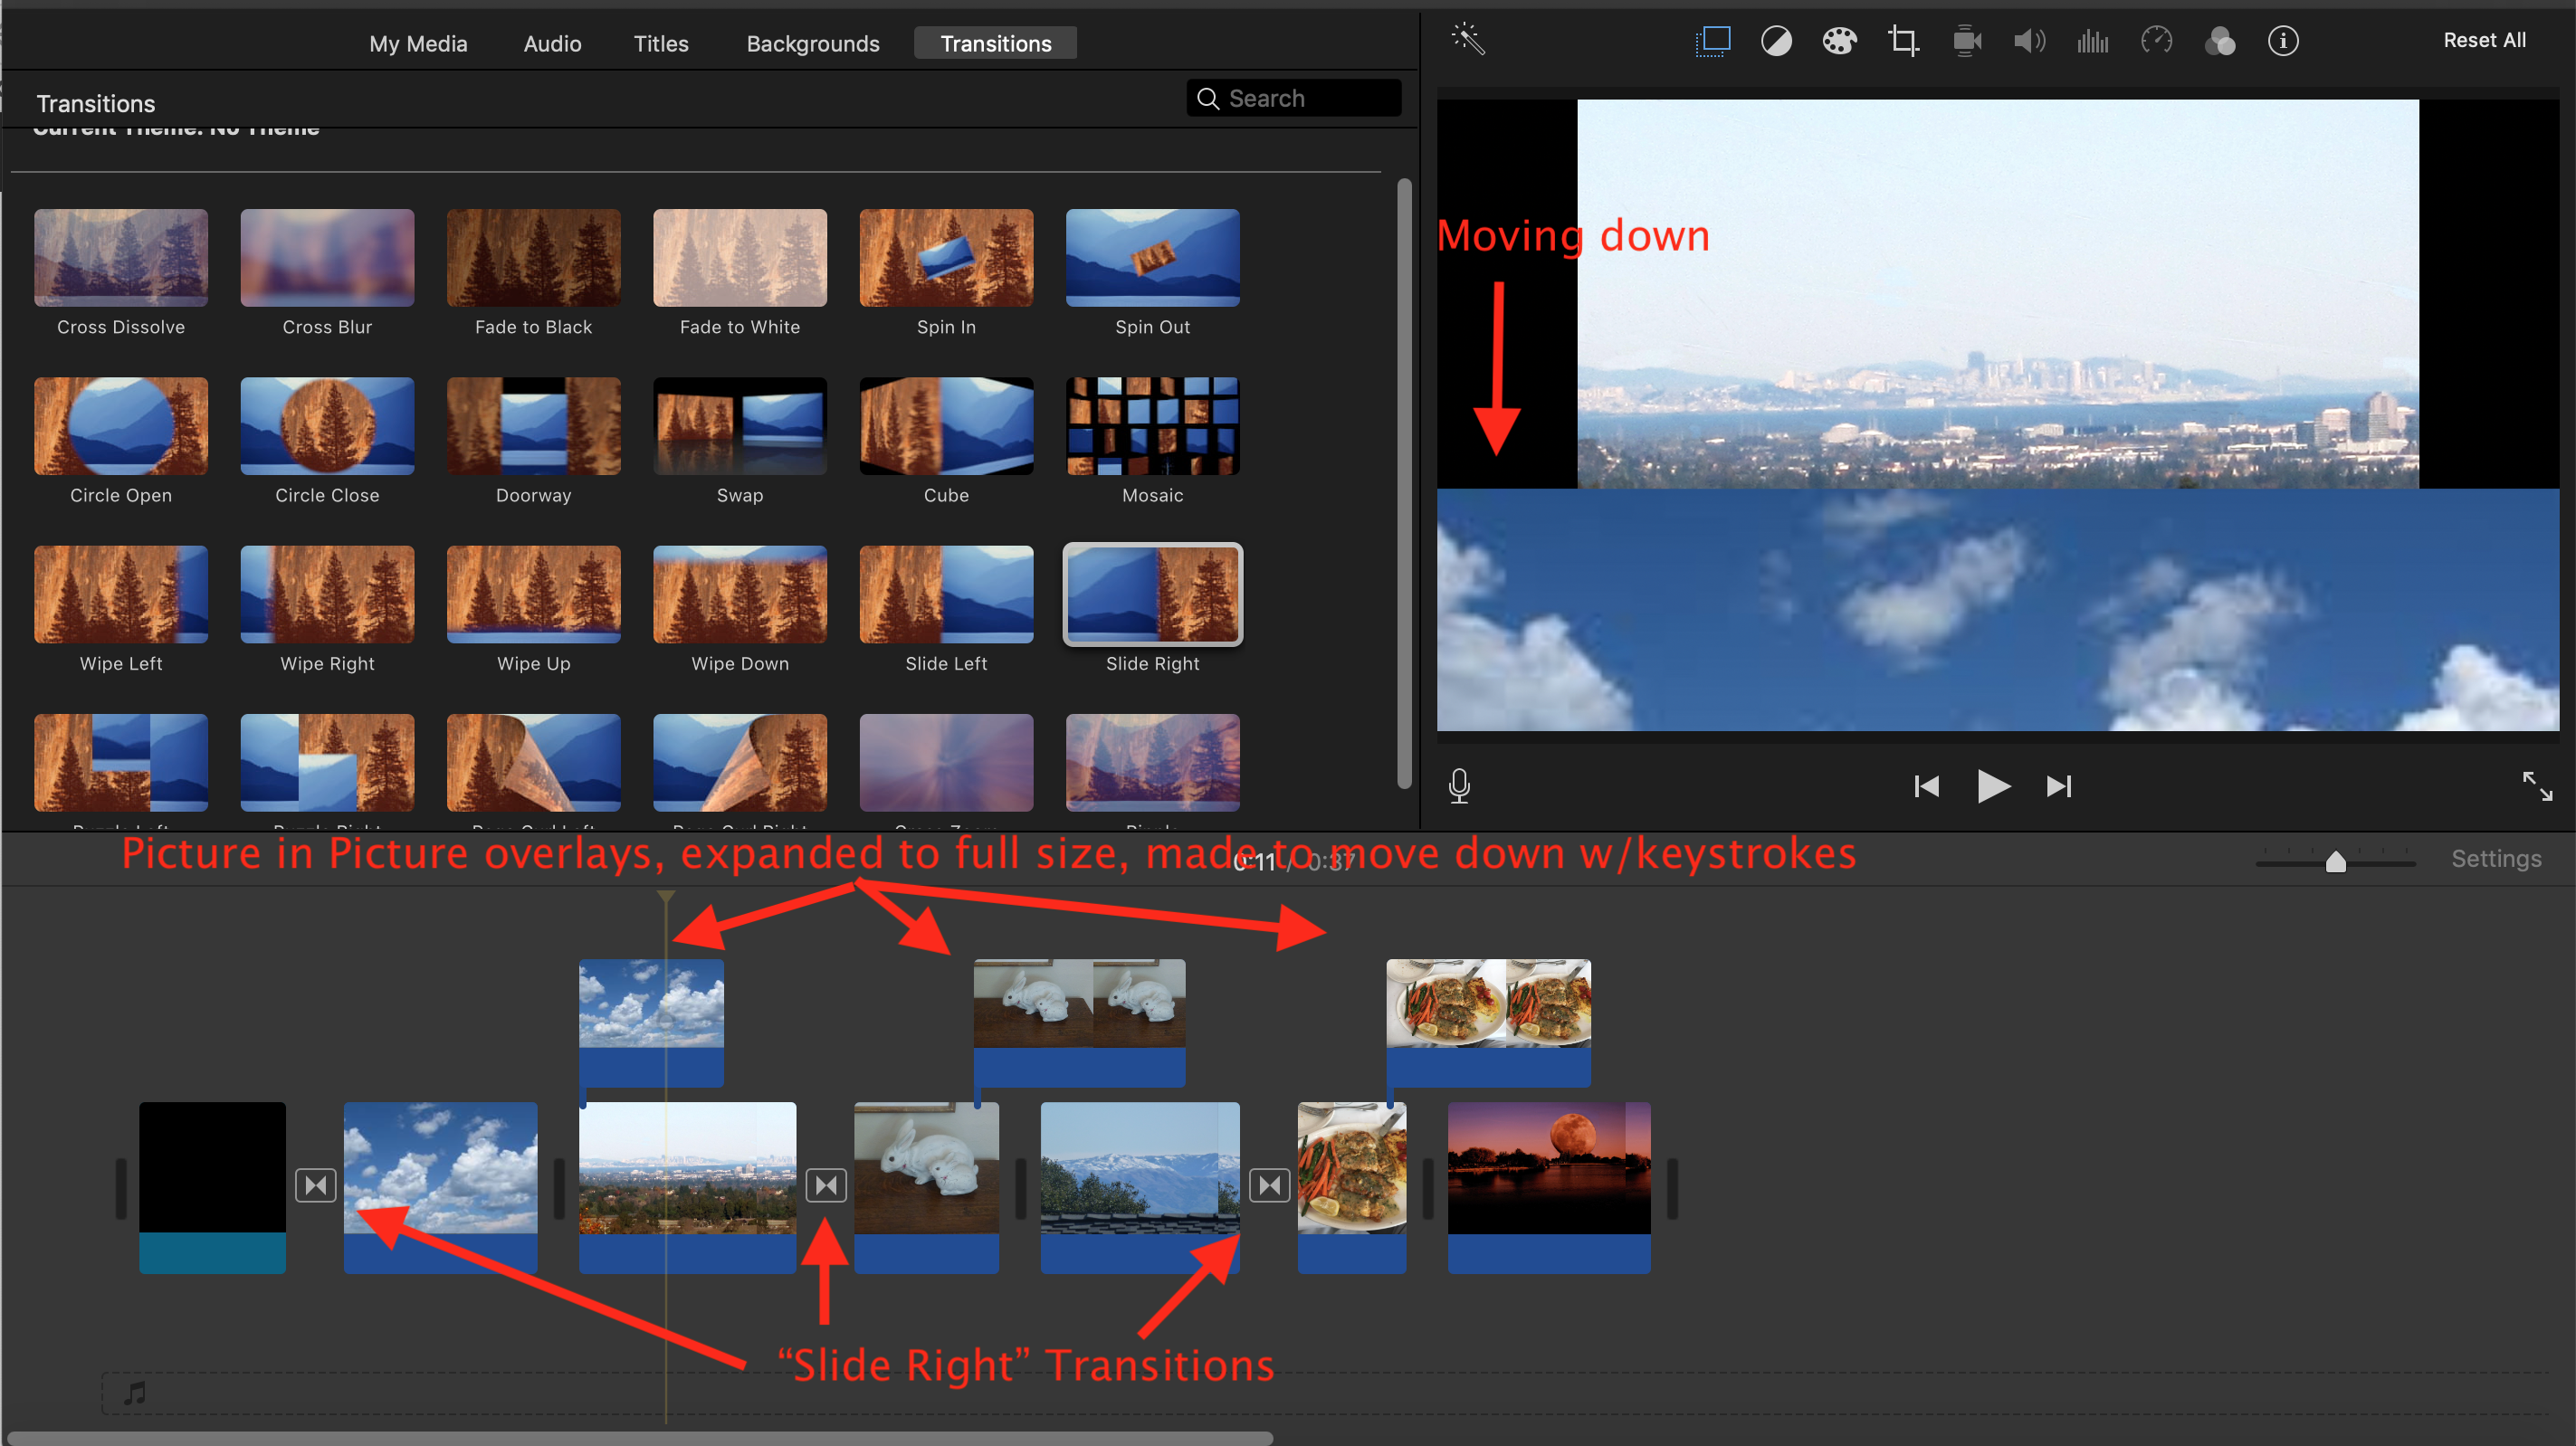
Task: Click the magic wand auto-enhance icon
Action: [1468, 40]
